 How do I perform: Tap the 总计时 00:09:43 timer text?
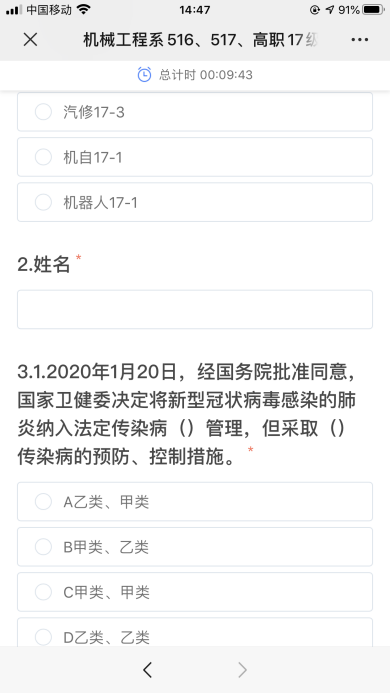pyautogui.click(x=206, y=75)
